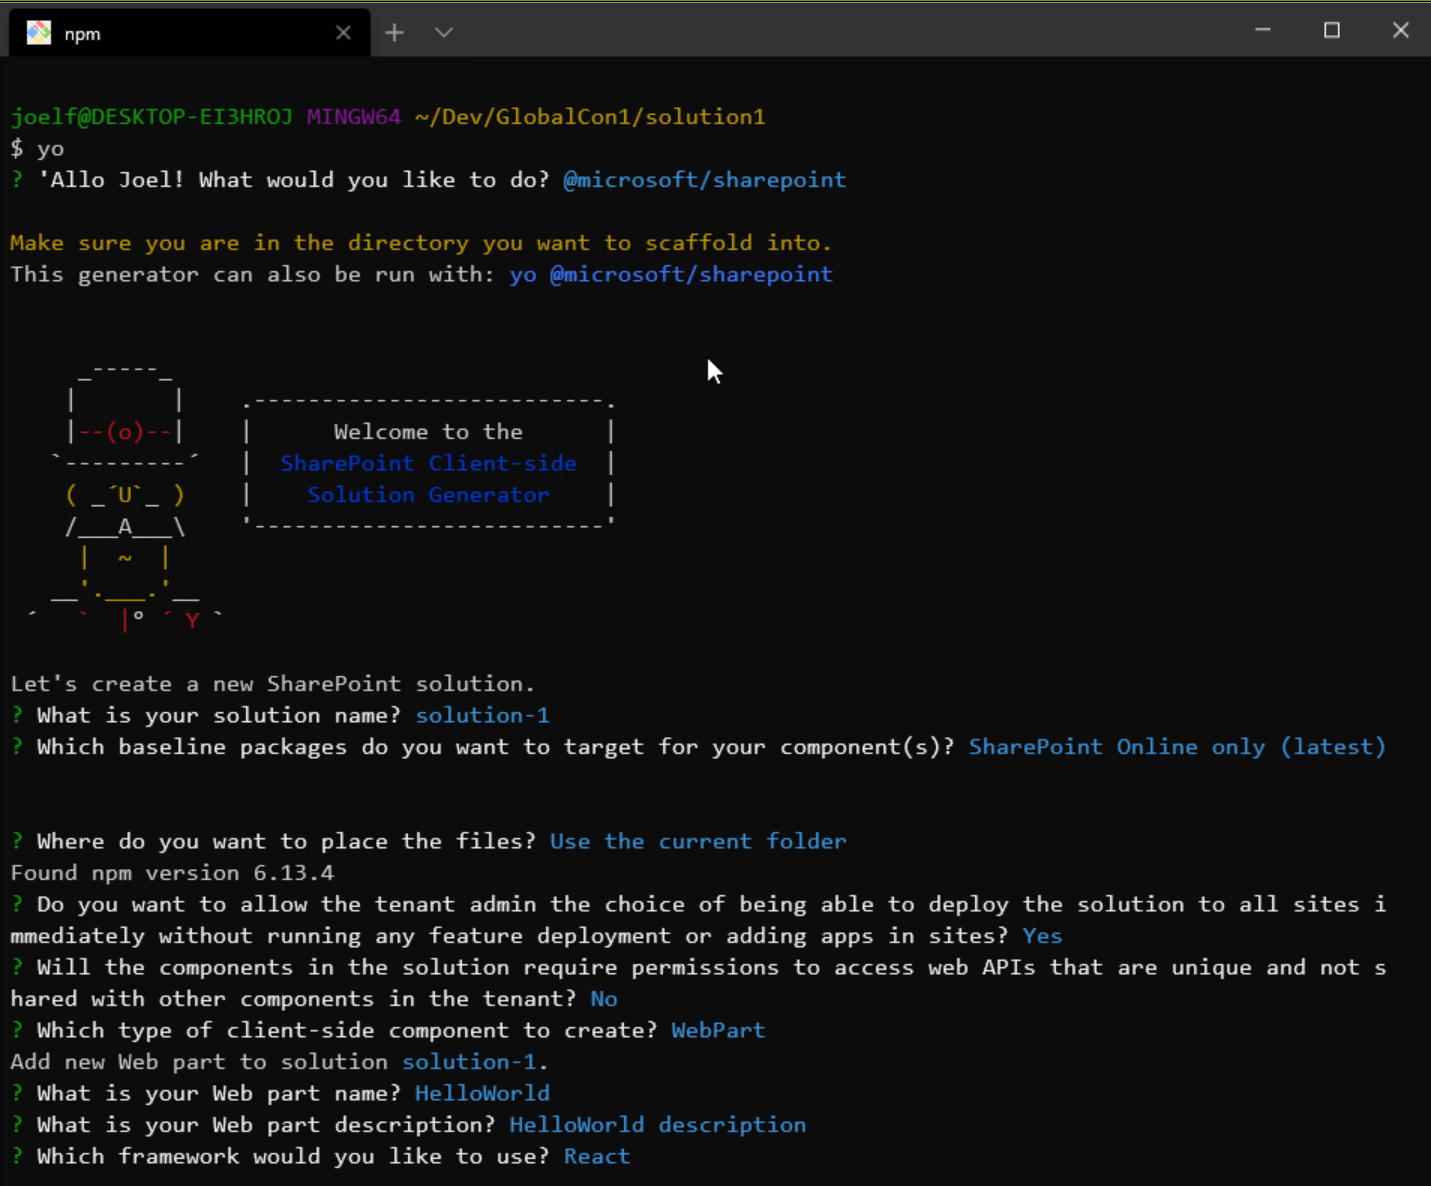
Task: Click the Yeoman ASCII art figure
Action: pyautogui.click(x=125, y=498)
